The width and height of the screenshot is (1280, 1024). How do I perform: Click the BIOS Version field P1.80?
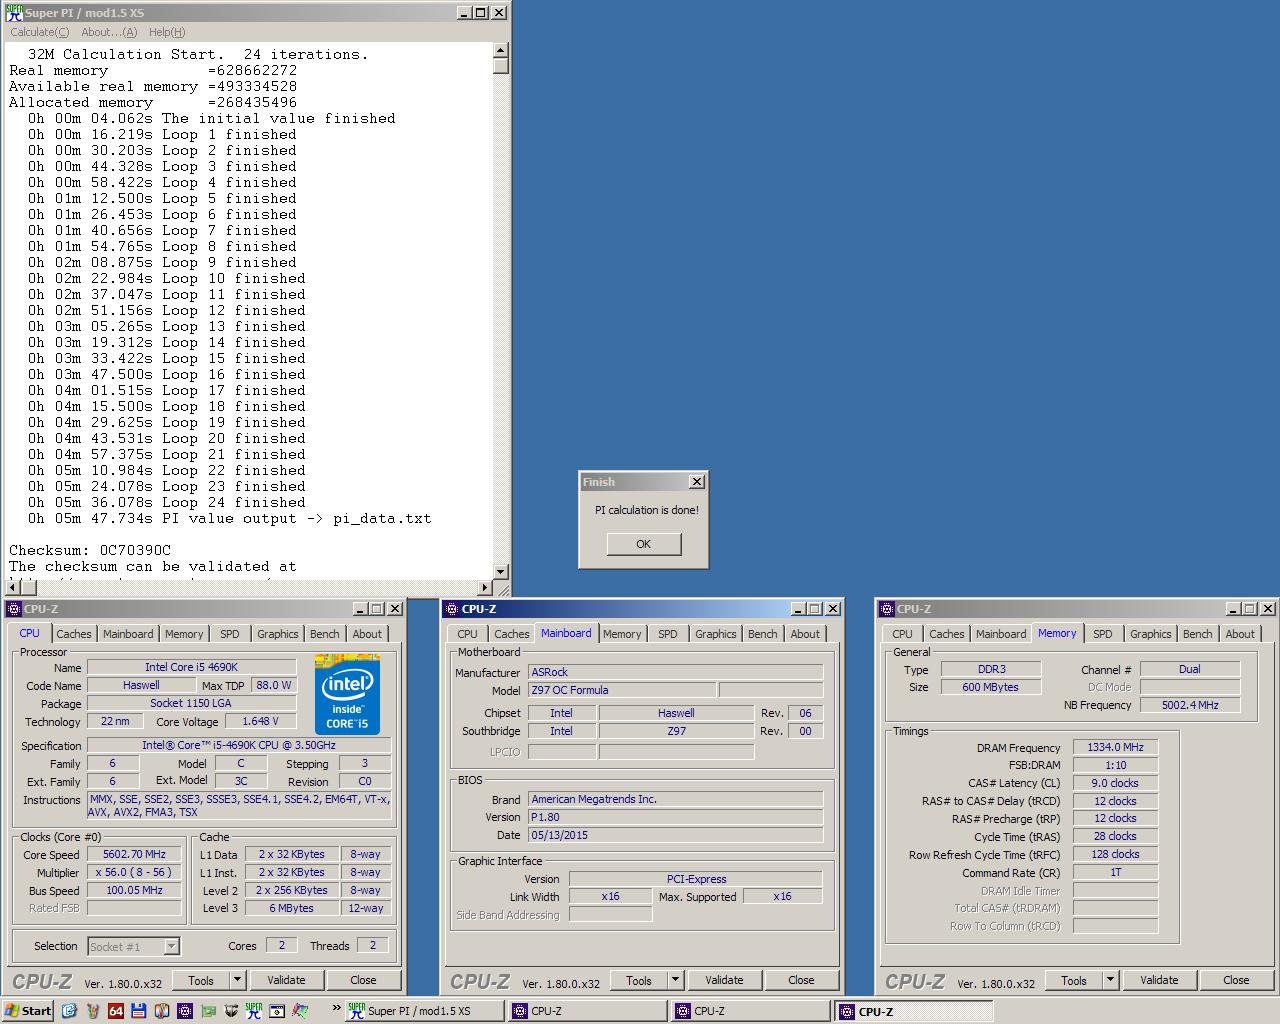(x=675, y=817)
